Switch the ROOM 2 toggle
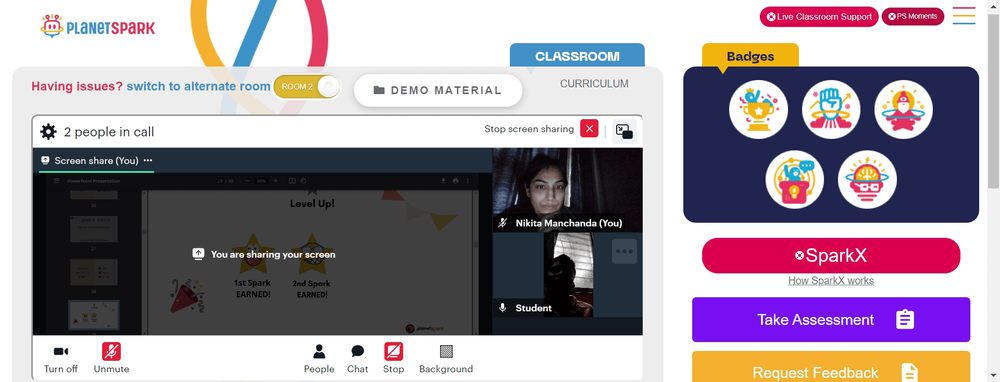Viewport: 1000px width, 382px height. click(x=307, y=87)
